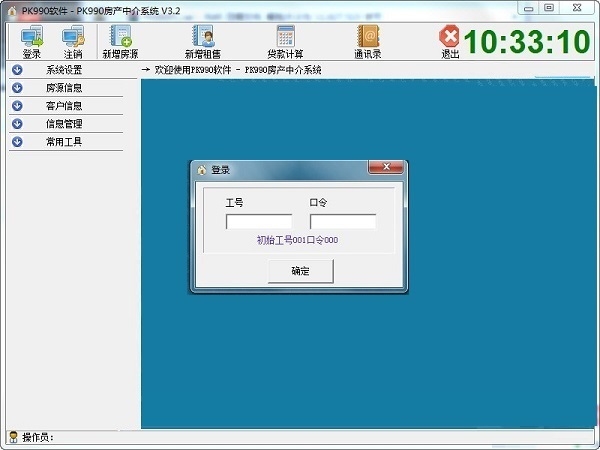
Task: Select the 客户信息 sidebar menu label
Action: tap(64, 106)
